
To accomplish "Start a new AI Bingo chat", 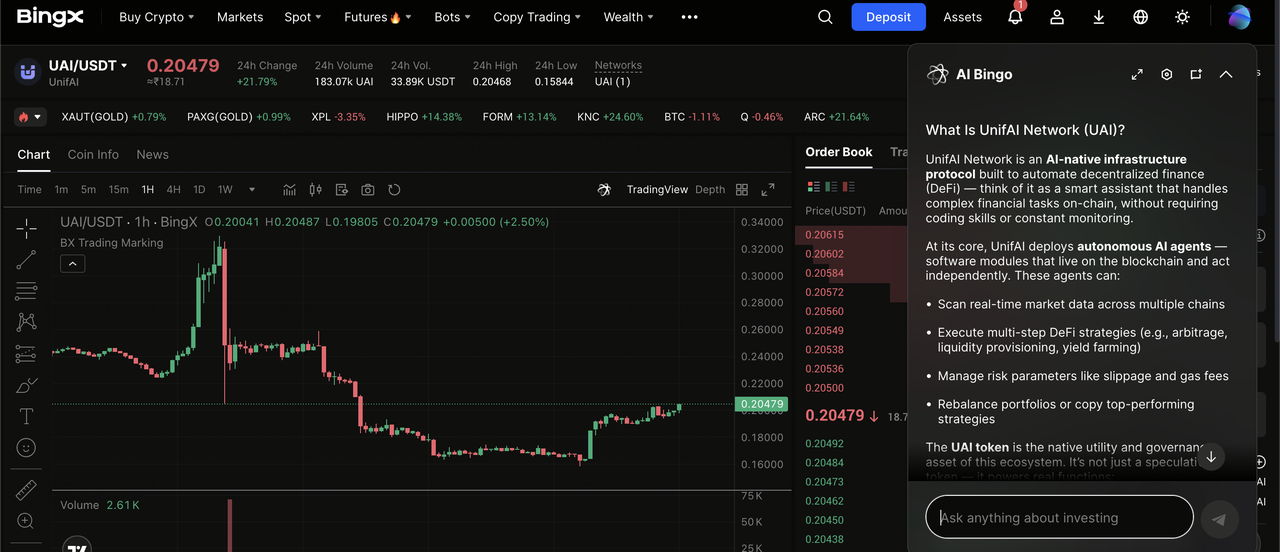I will coord(1196,75).
